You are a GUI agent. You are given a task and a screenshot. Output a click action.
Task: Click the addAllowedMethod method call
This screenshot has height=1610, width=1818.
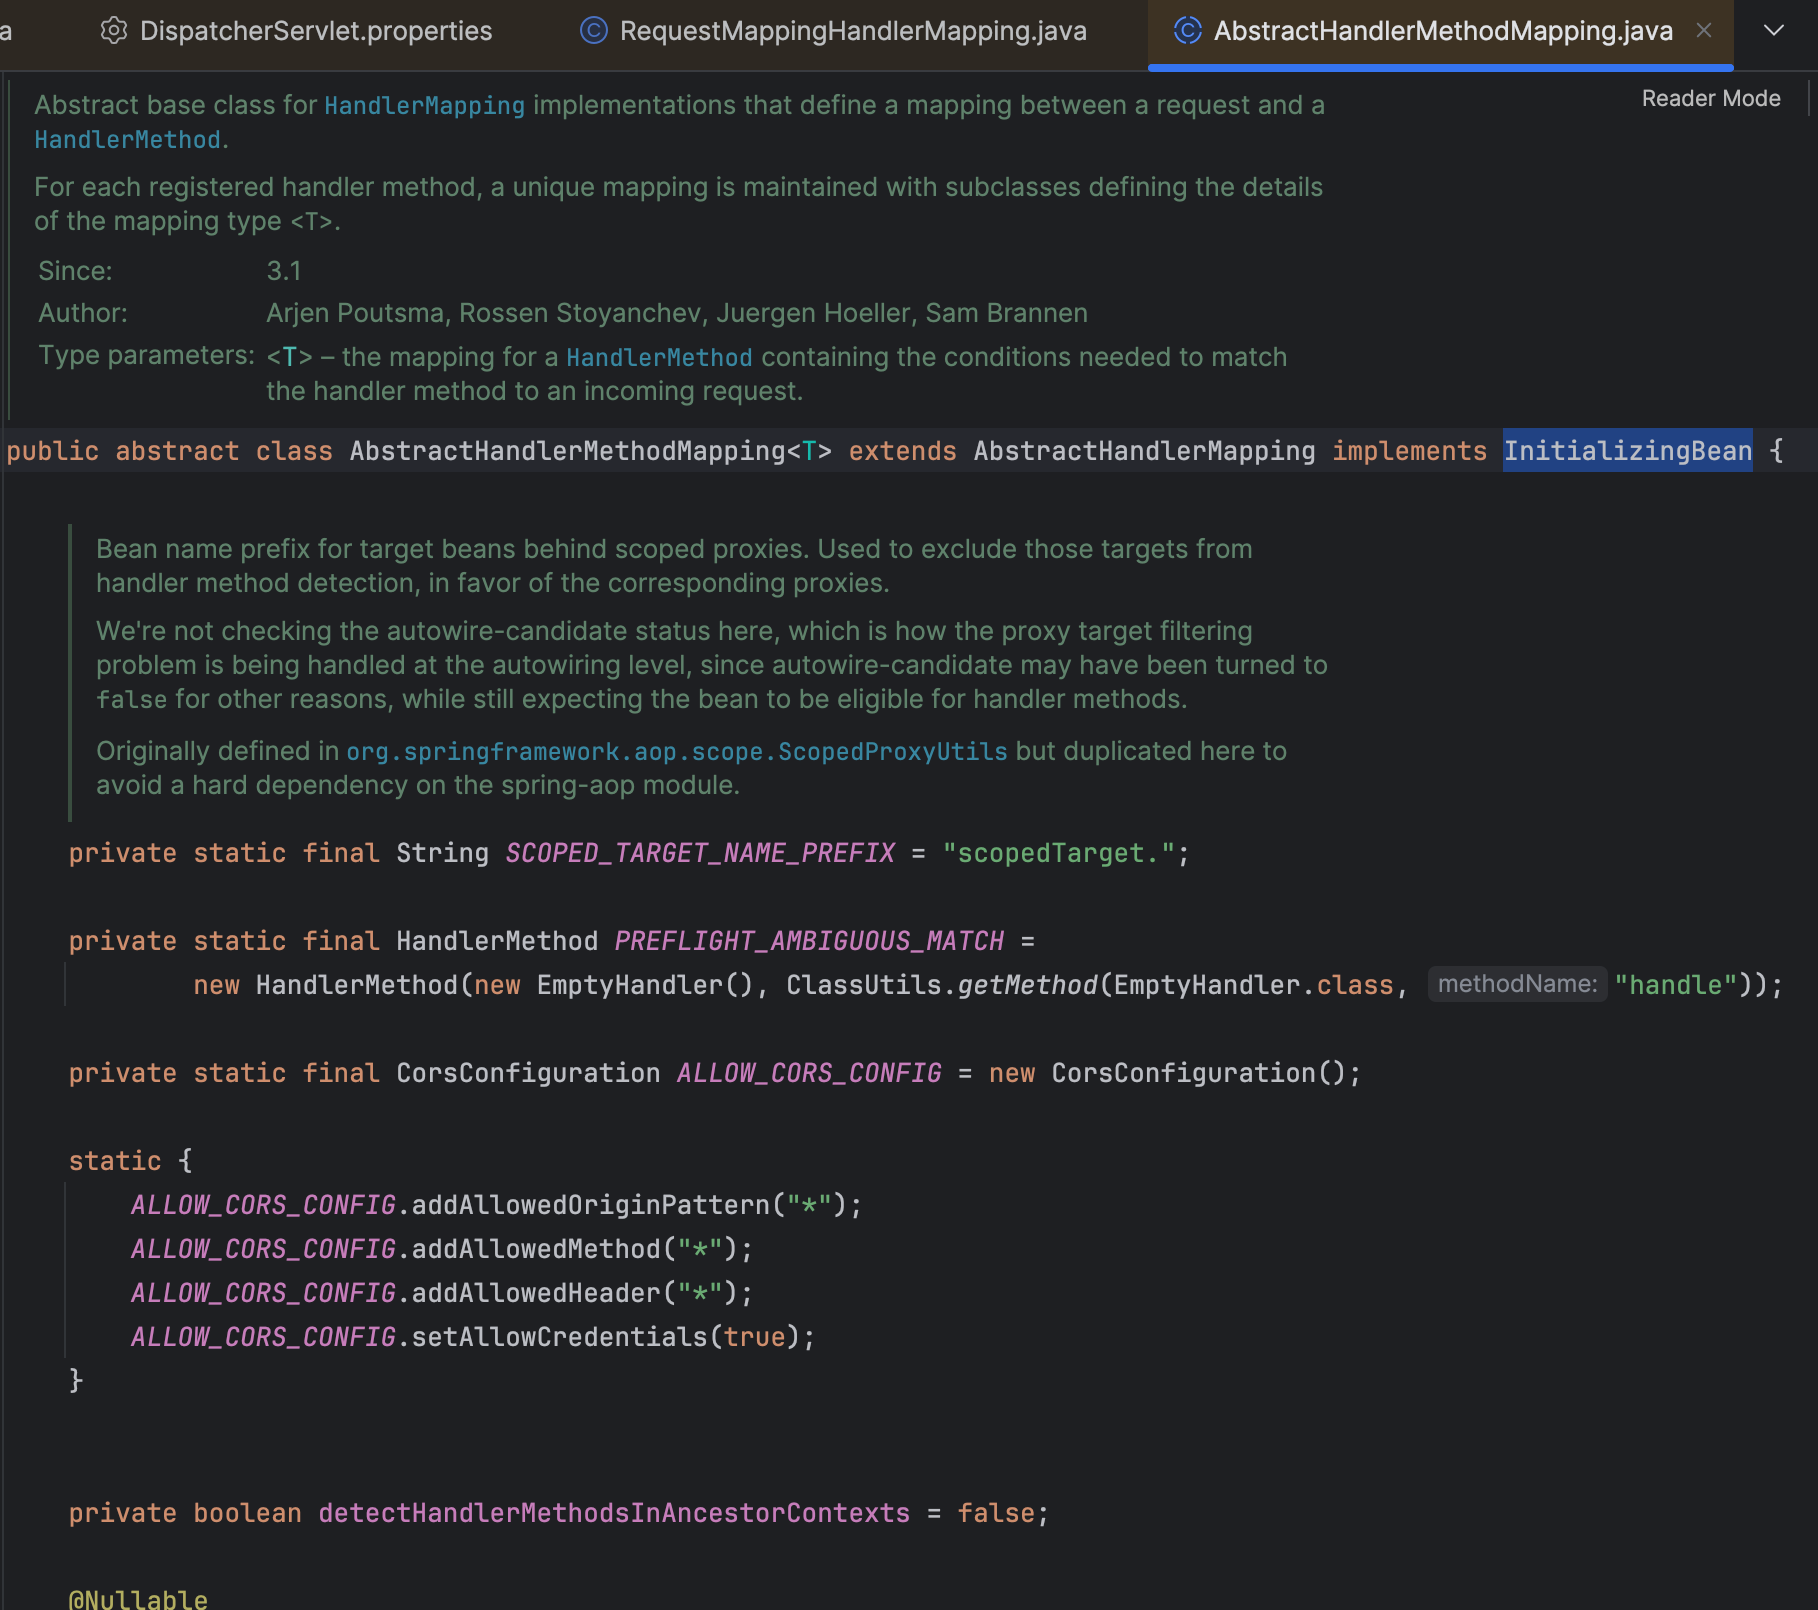pos(536,1249)
